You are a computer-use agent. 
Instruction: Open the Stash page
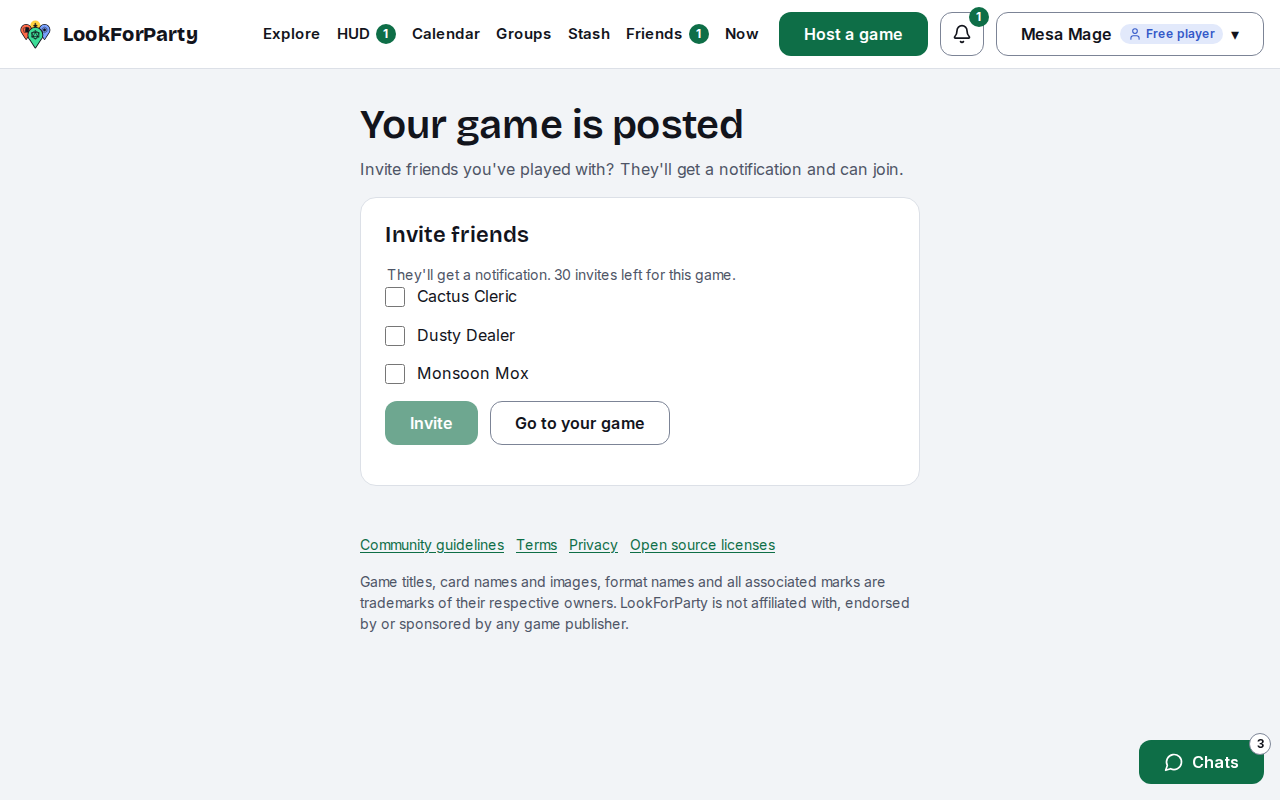pos(589,34)
